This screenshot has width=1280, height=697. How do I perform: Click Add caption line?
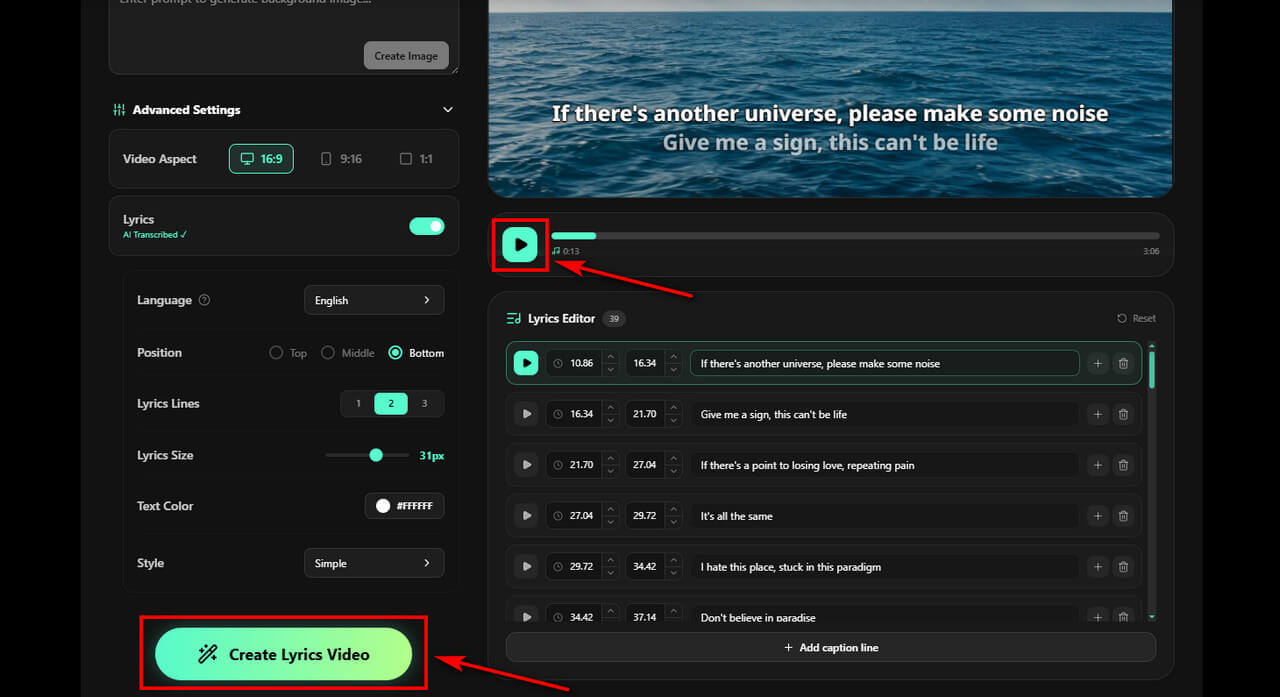(830, 647)
